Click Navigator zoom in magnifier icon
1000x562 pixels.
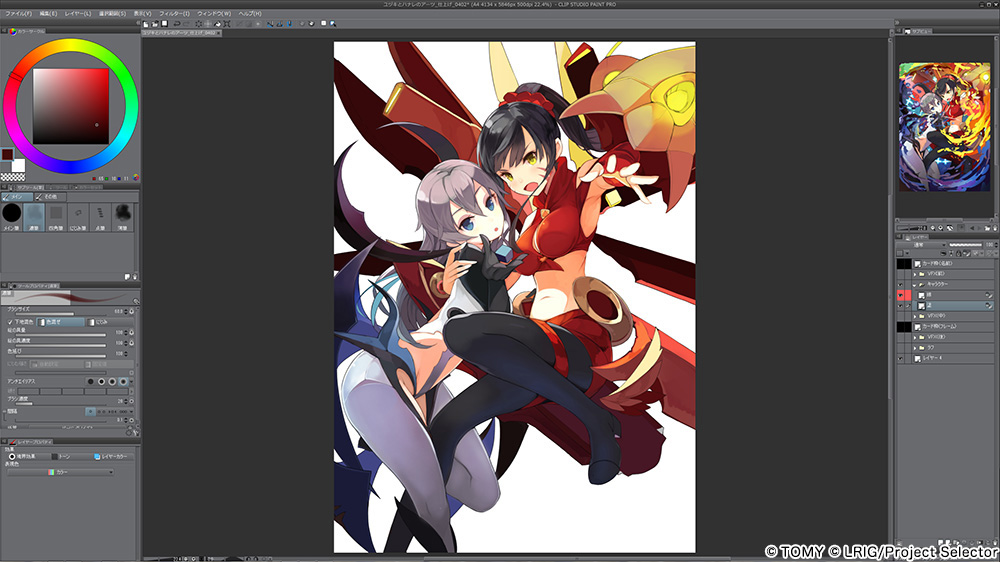click(941, 228)
